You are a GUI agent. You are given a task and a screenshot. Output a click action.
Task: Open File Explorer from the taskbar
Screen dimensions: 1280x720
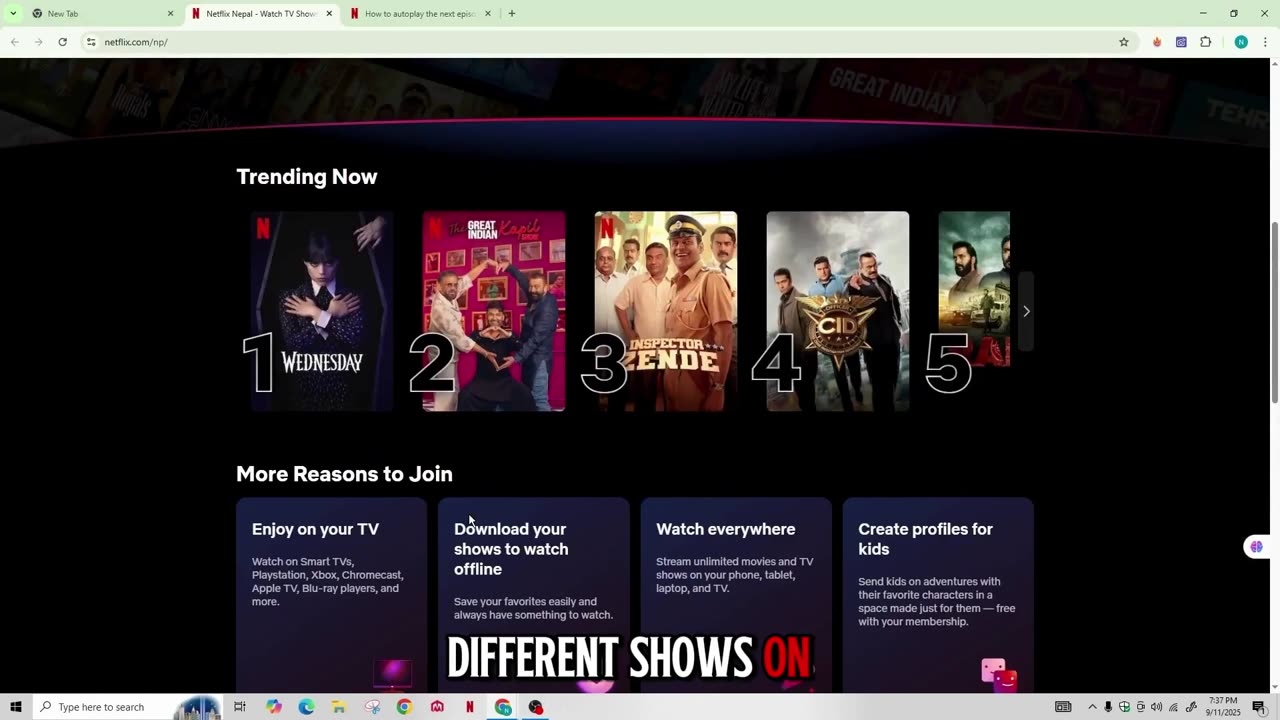(339, 707)
